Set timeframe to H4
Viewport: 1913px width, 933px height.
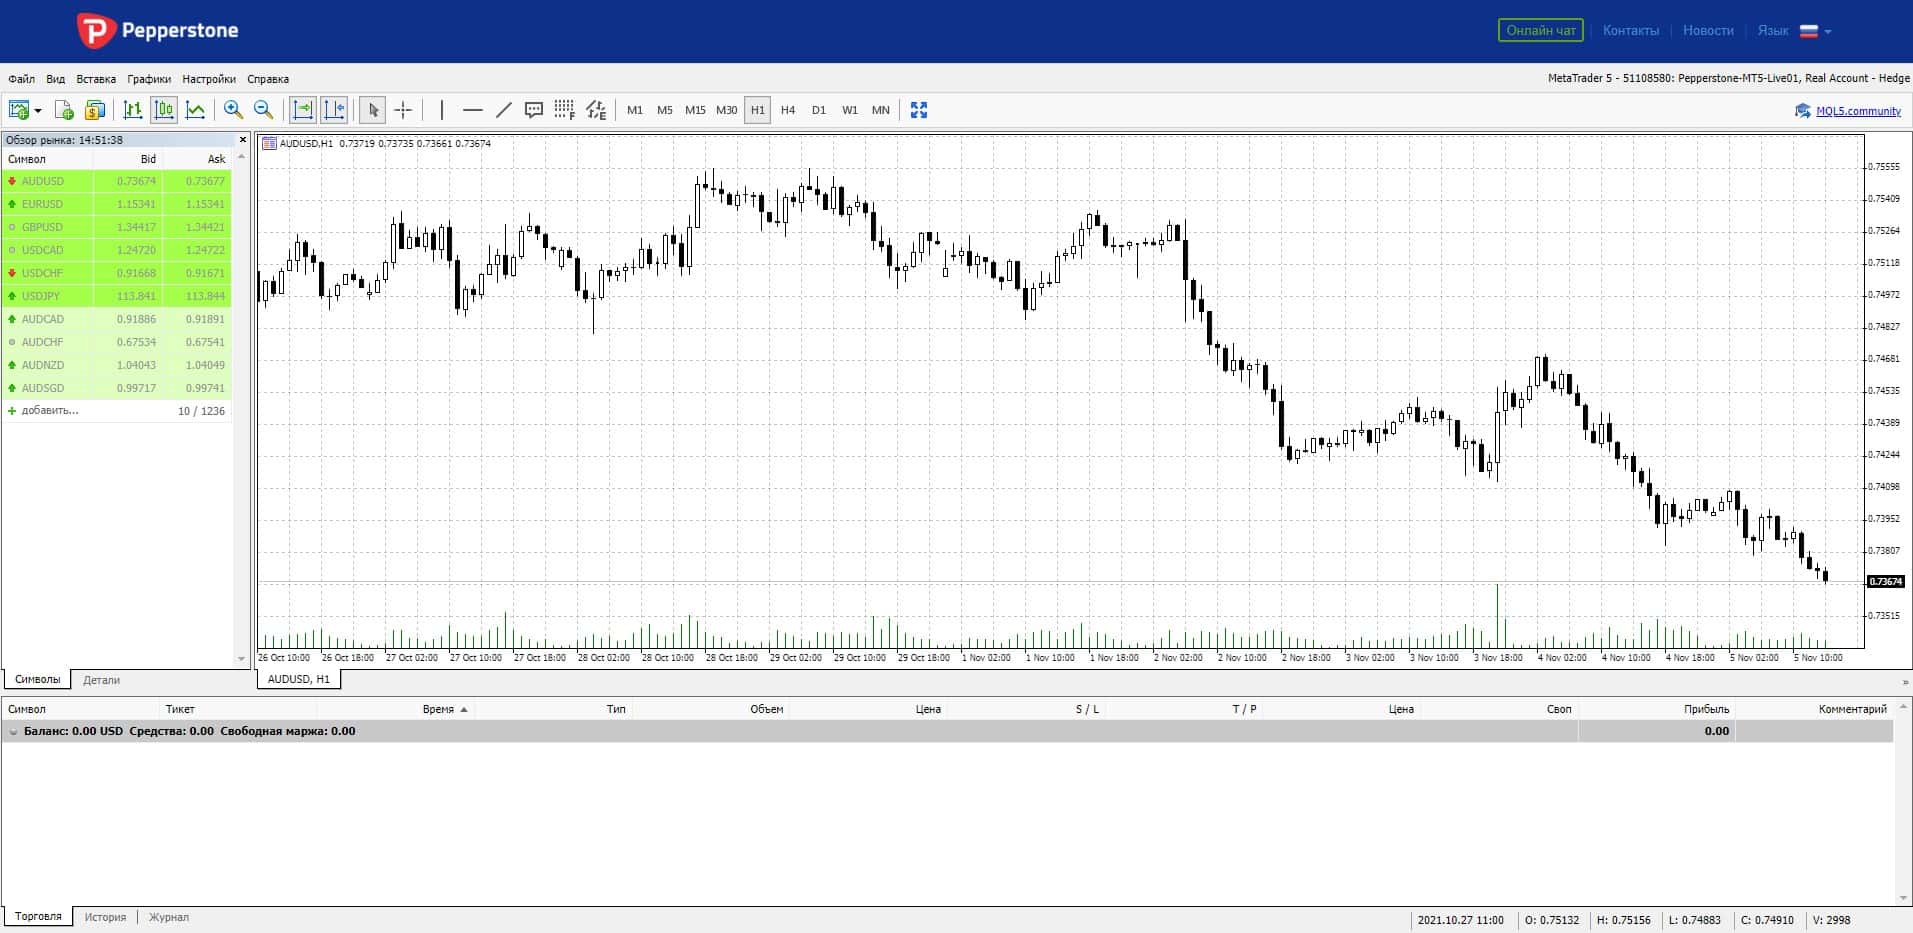(x=788, y=110)
